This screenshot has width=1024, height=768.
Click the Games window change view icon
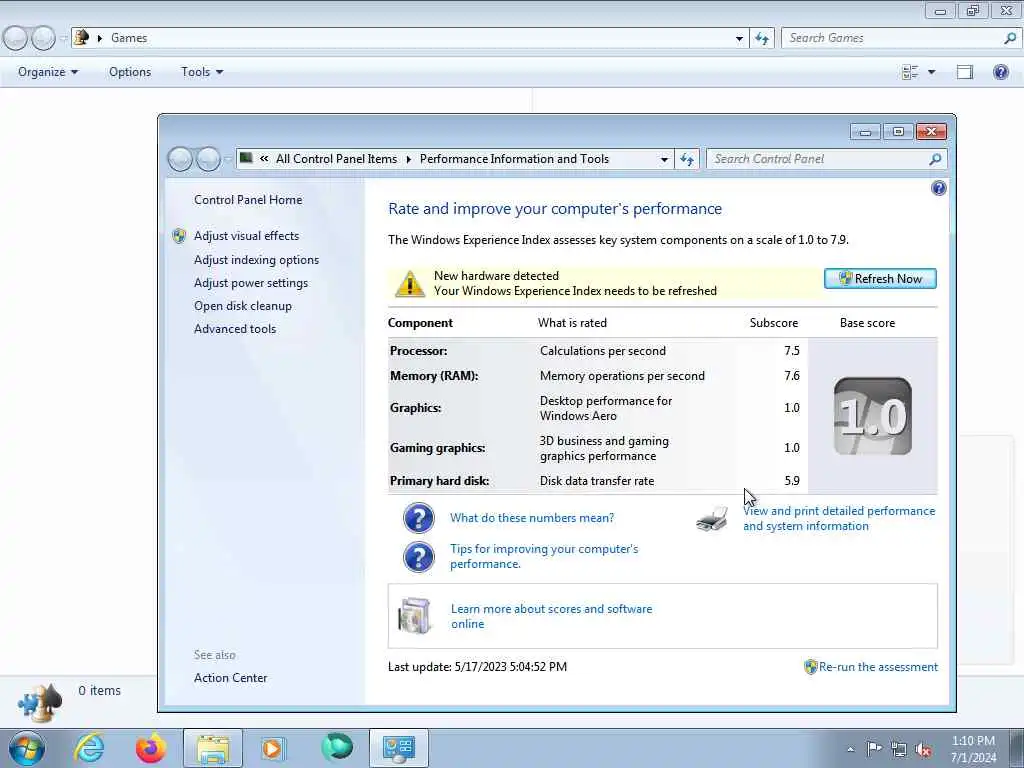click(x=910, y=72)
